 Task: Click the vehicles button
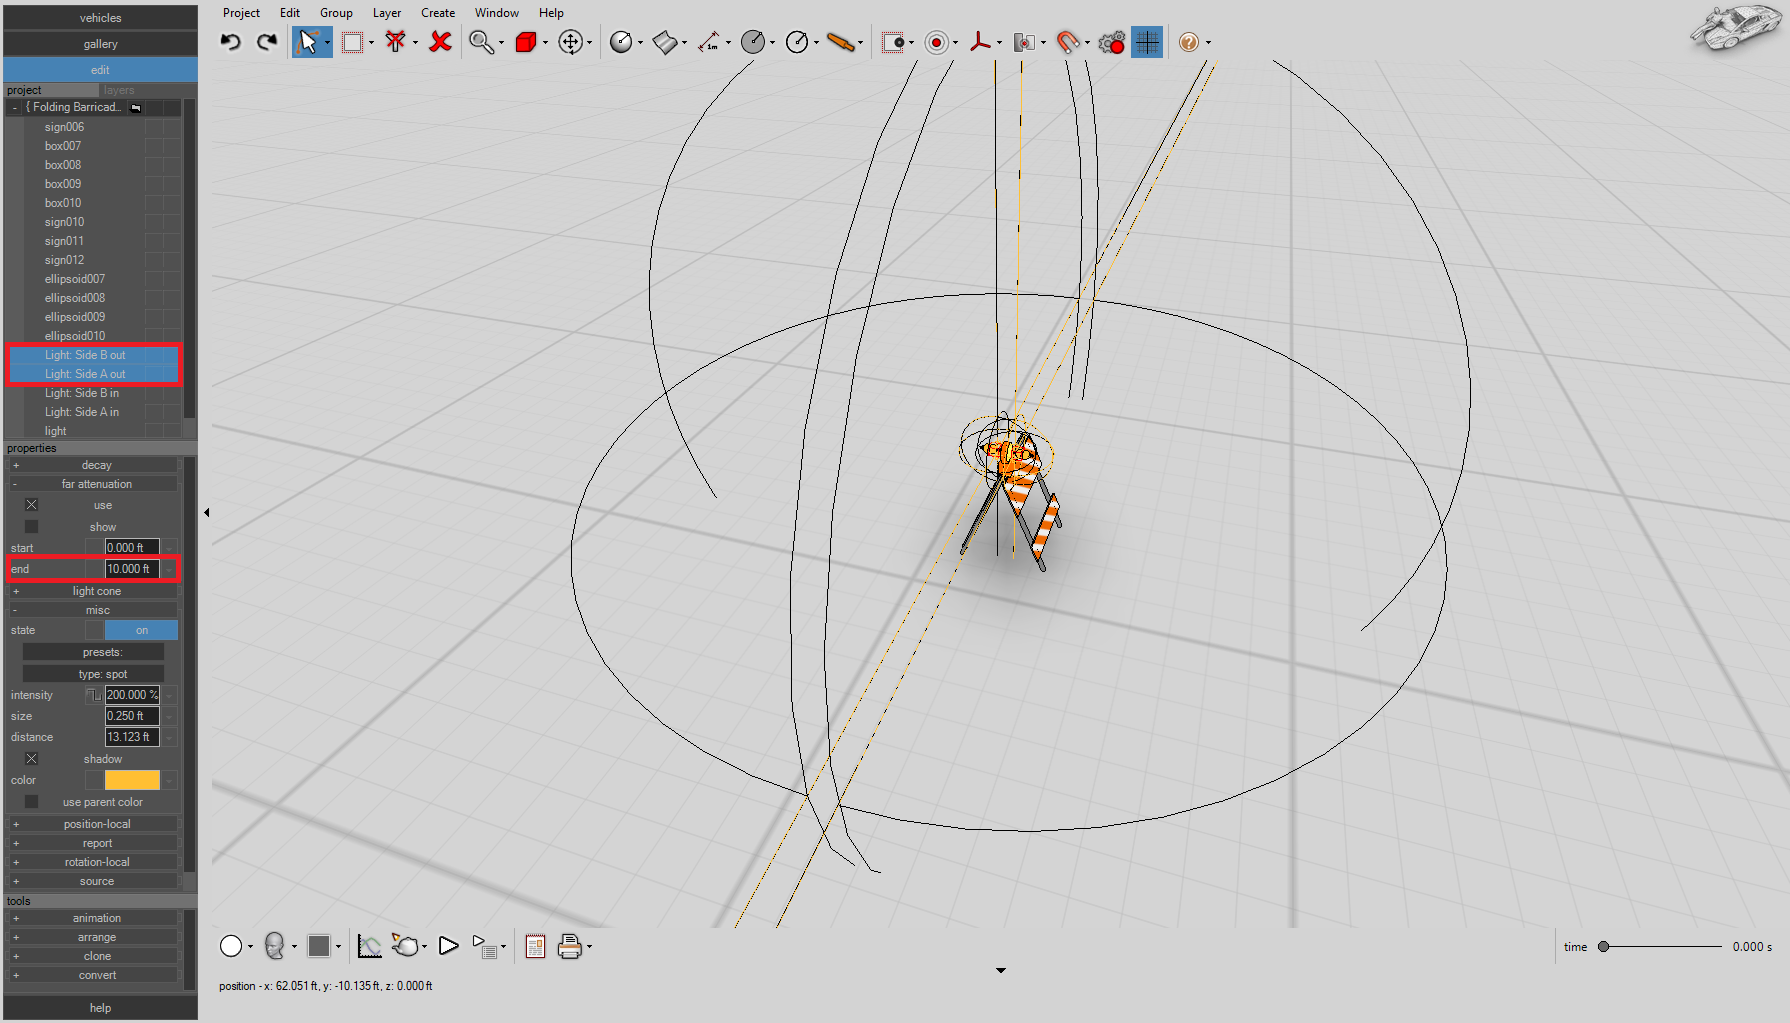click(100, 18)
